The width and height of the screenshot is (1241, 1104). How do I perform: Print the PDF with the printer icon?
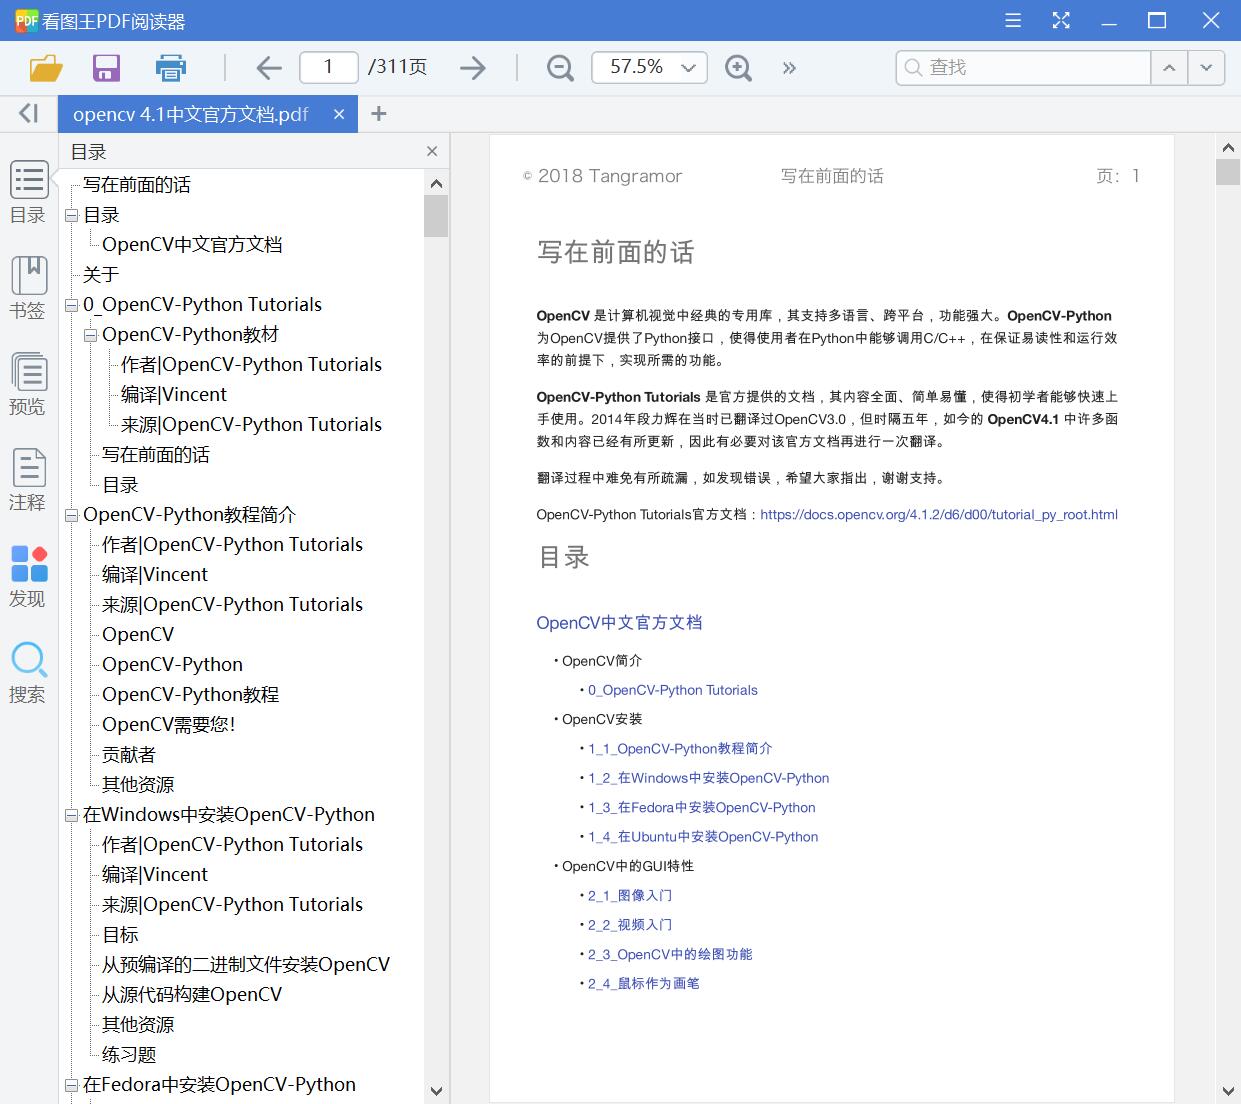pos(170,67)
